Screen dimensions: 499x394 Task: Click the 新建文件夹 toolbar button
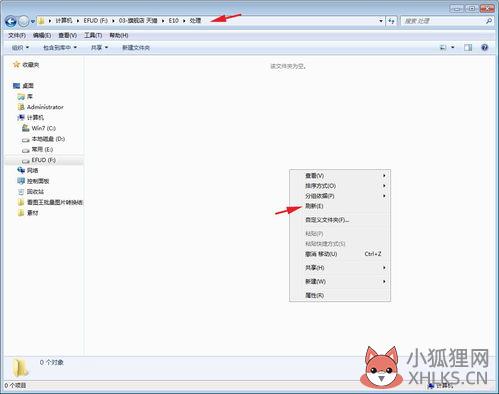(136, 48)
